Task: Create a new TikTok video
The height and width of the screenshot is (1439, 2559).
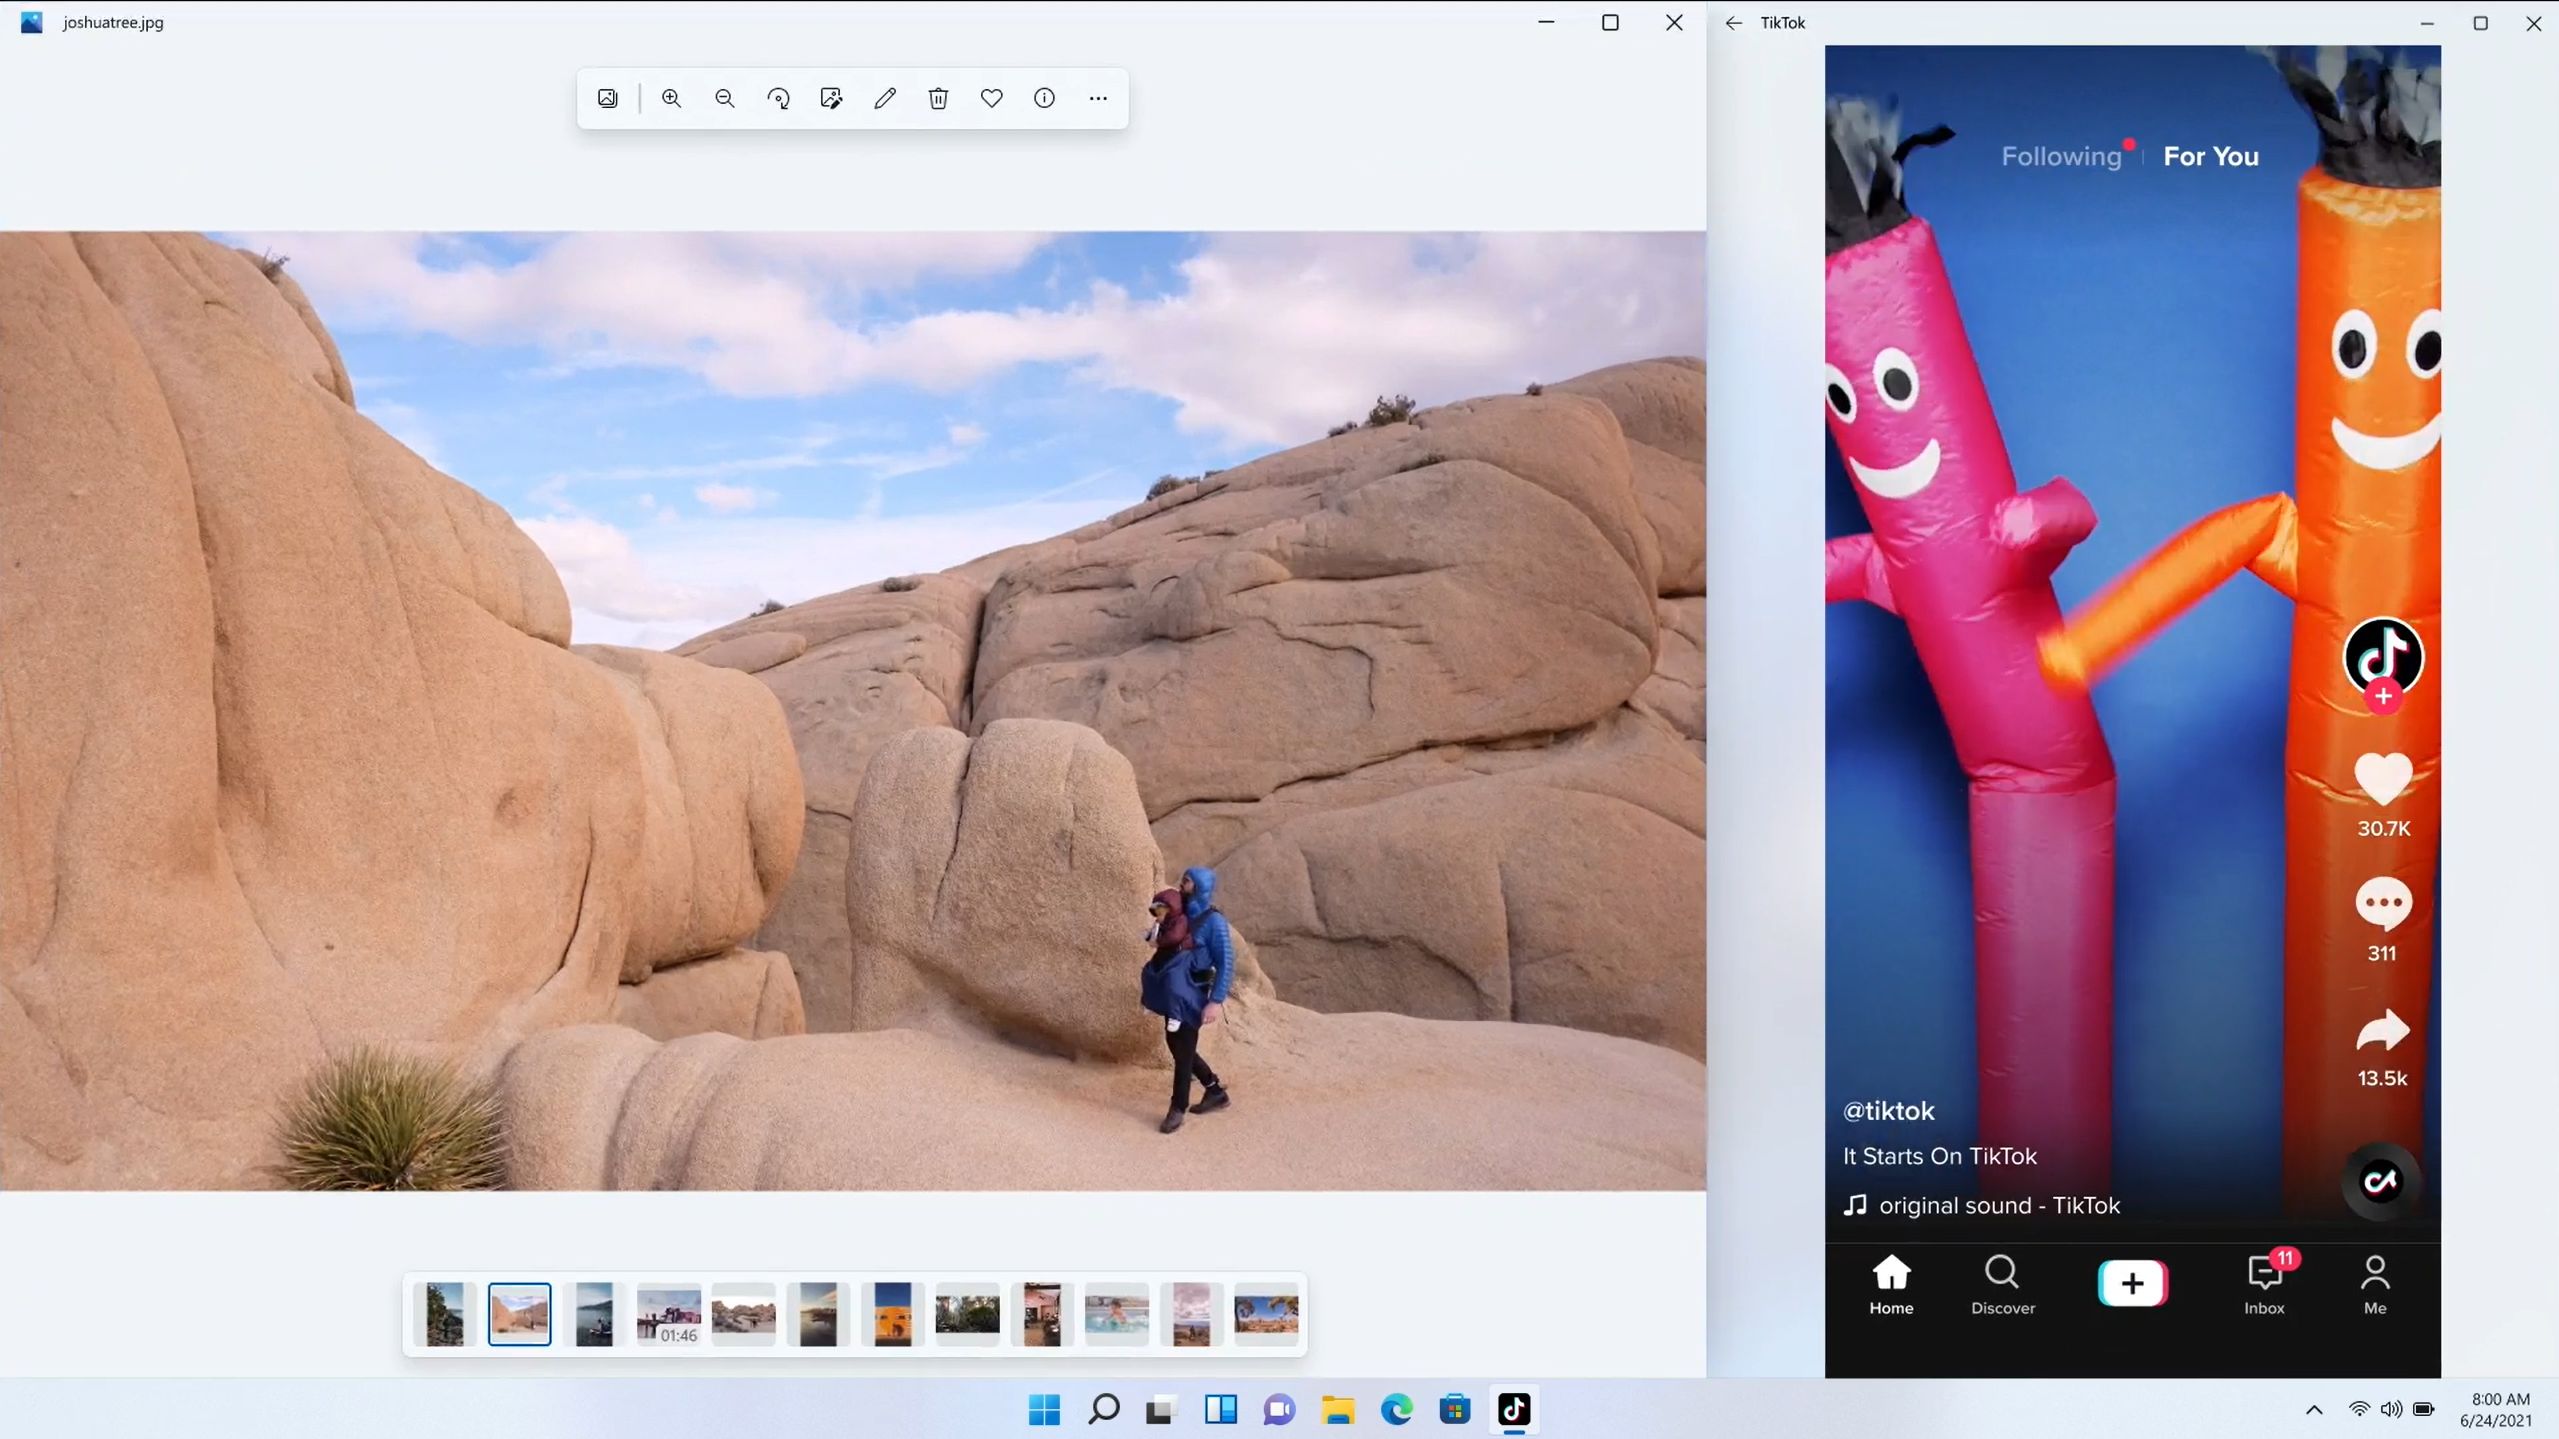Action: pyautogui.click(x=2130, y=1283)
